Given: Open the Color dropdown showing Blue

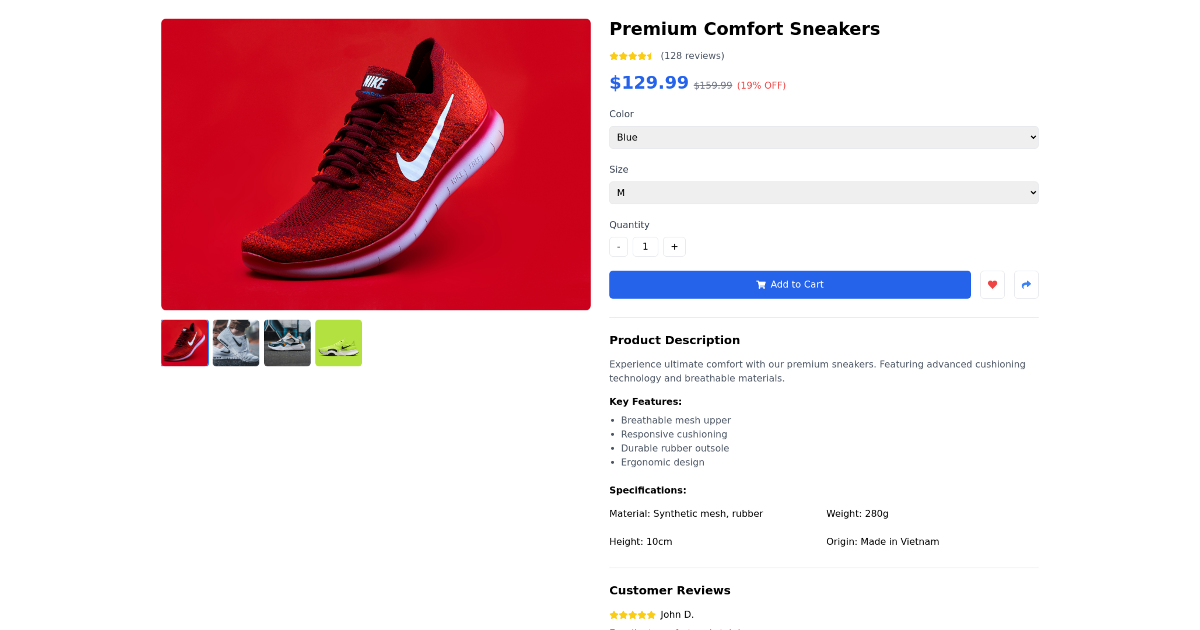Looking at the screenshot, I should click(x=823, y=137).
